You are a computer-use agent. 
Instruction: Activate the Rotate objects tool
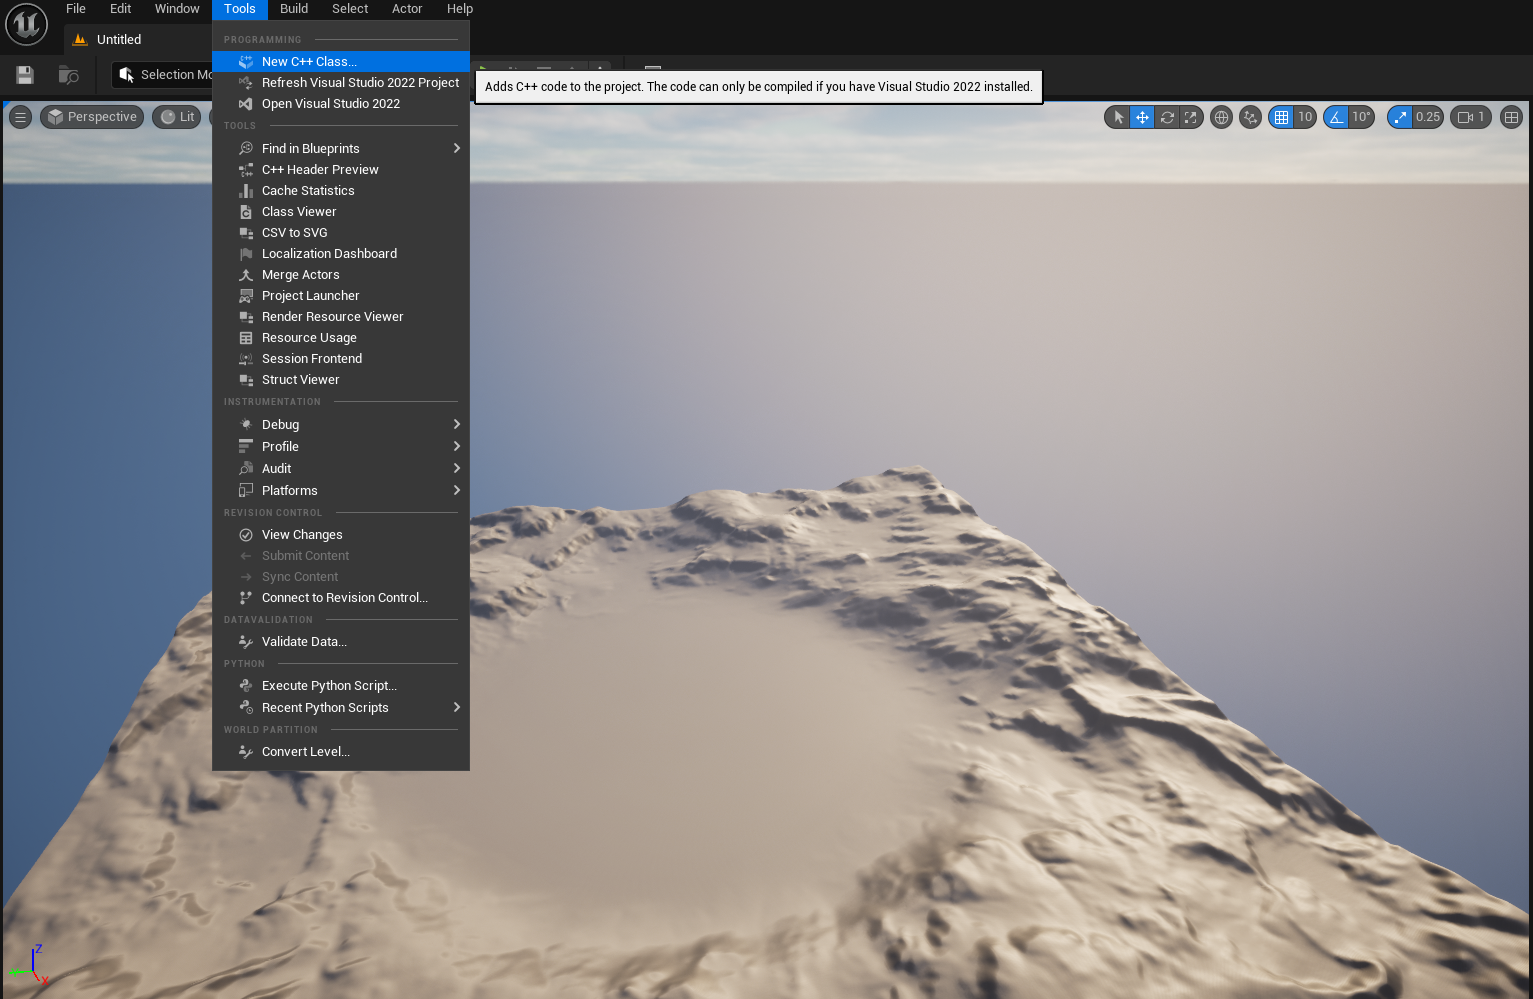[x=1166, y=117]
